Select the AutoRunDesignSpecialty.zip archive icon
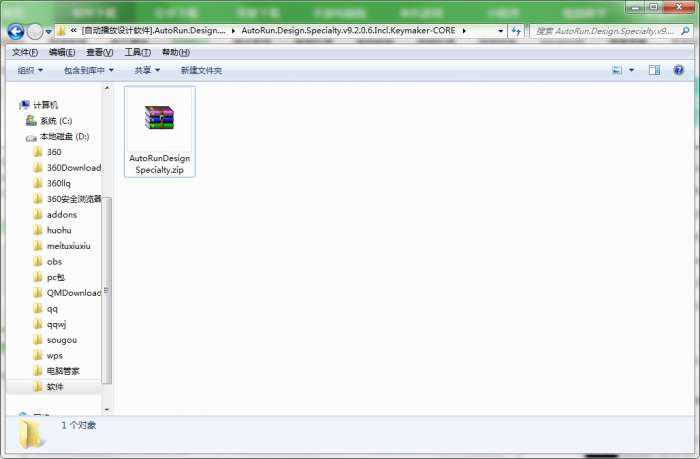 tap(159, 117)
